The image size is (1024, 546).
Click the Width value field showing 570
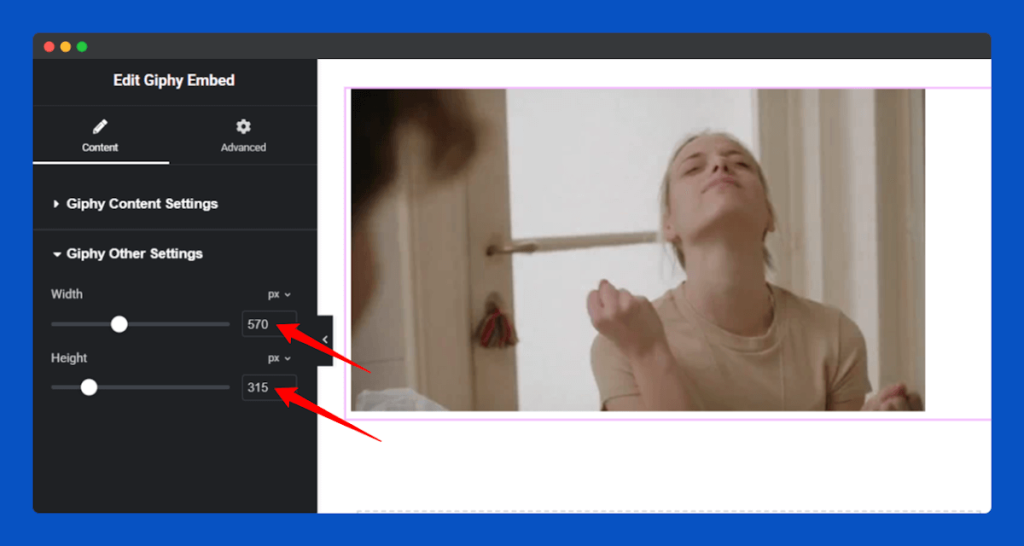click(x=269, y=324)
